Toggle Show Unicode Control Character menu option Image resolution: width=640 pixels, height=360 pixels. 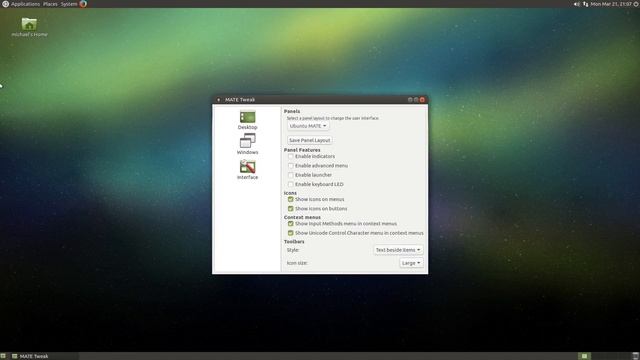291,233
